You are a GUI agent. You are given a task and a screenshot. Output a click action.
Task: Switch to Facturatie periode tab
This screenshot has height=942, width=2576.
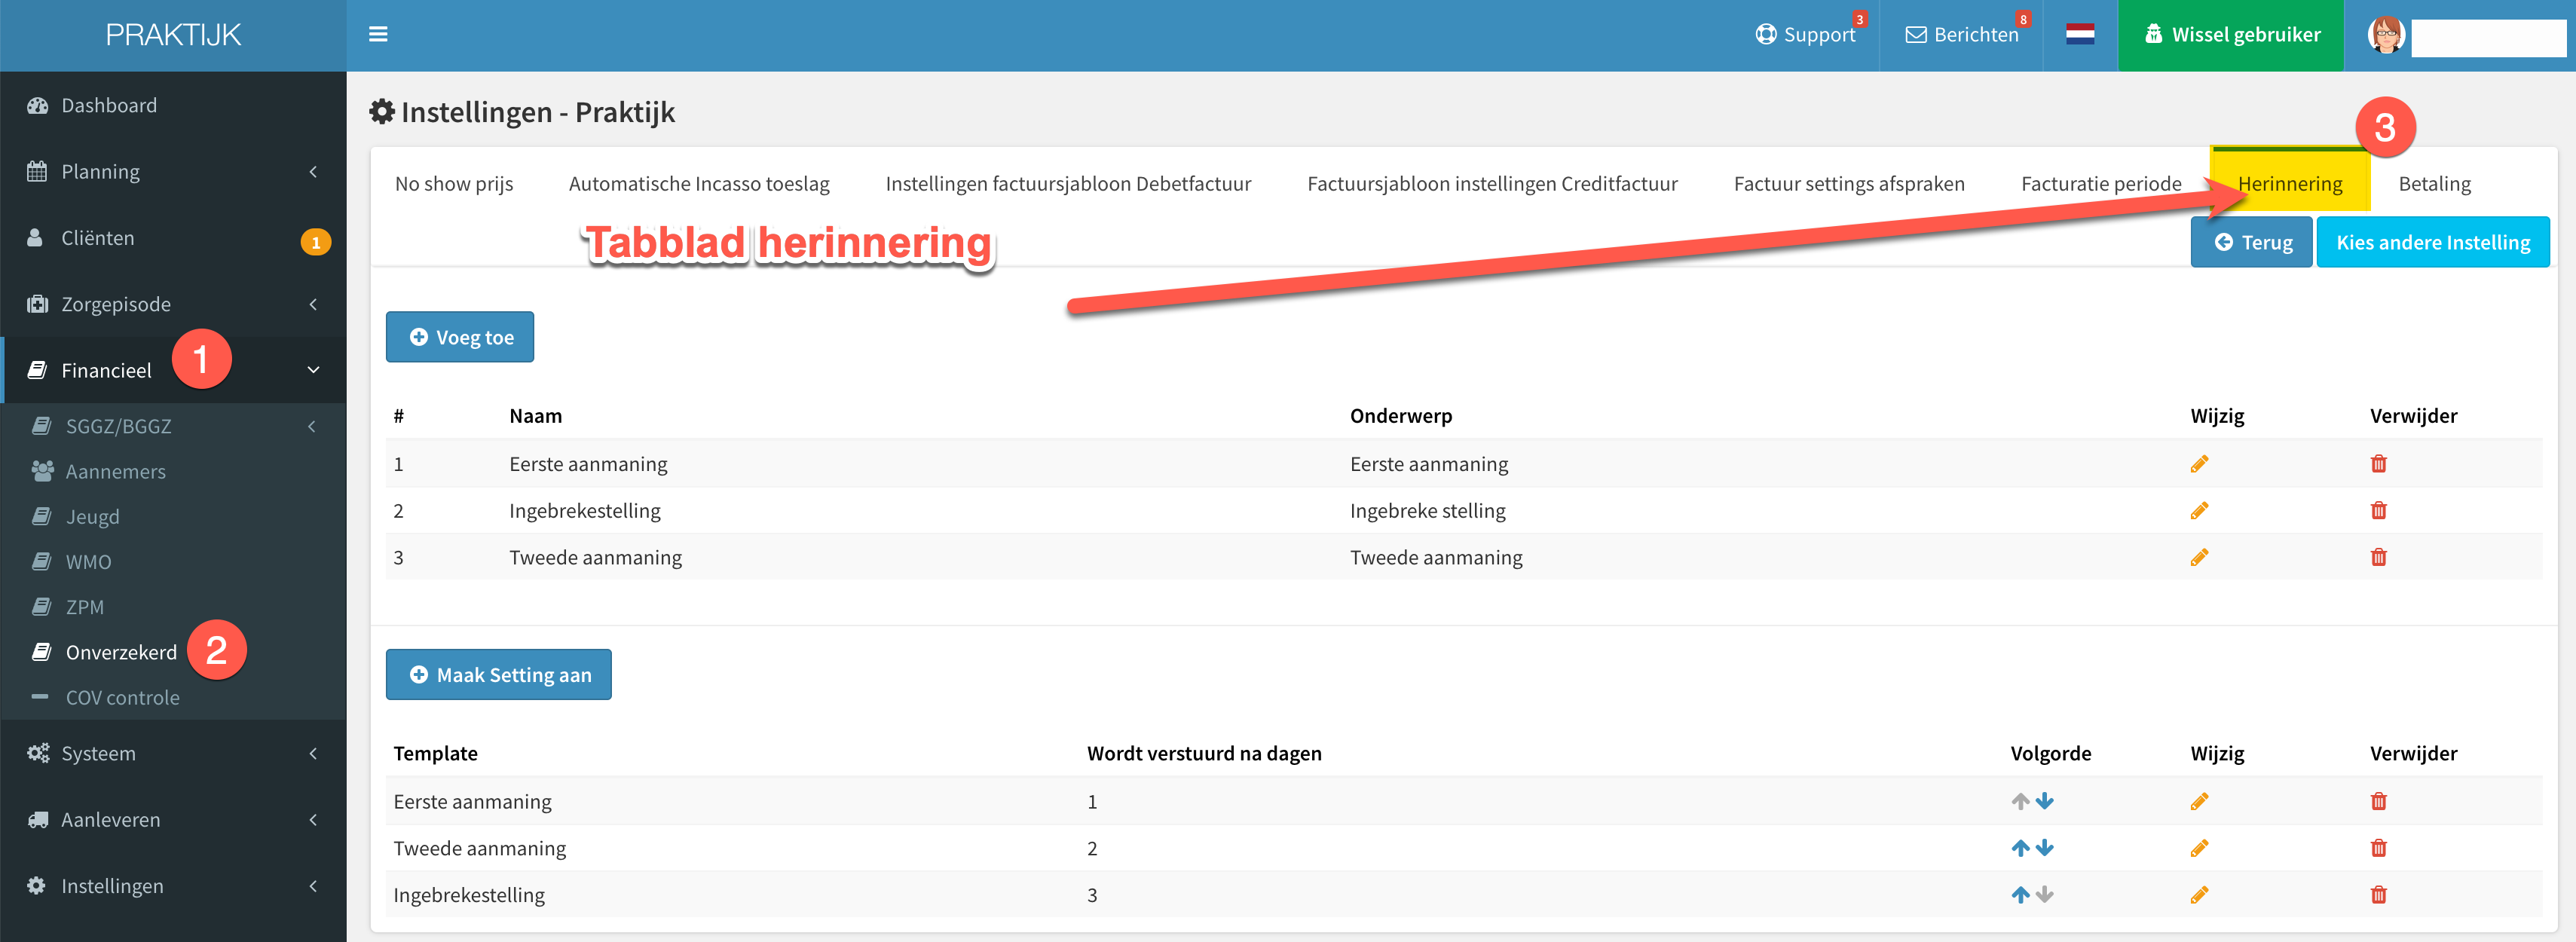tap(2101, 184)
